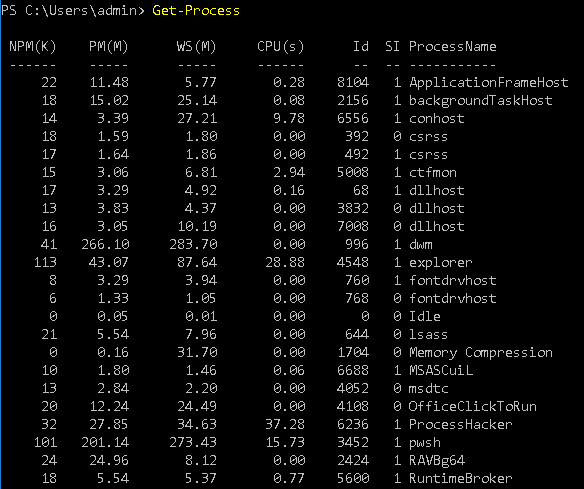The width and height of the screenshot is (584, 489).
Task: Select the Id column header
Action: pos(361,47)
